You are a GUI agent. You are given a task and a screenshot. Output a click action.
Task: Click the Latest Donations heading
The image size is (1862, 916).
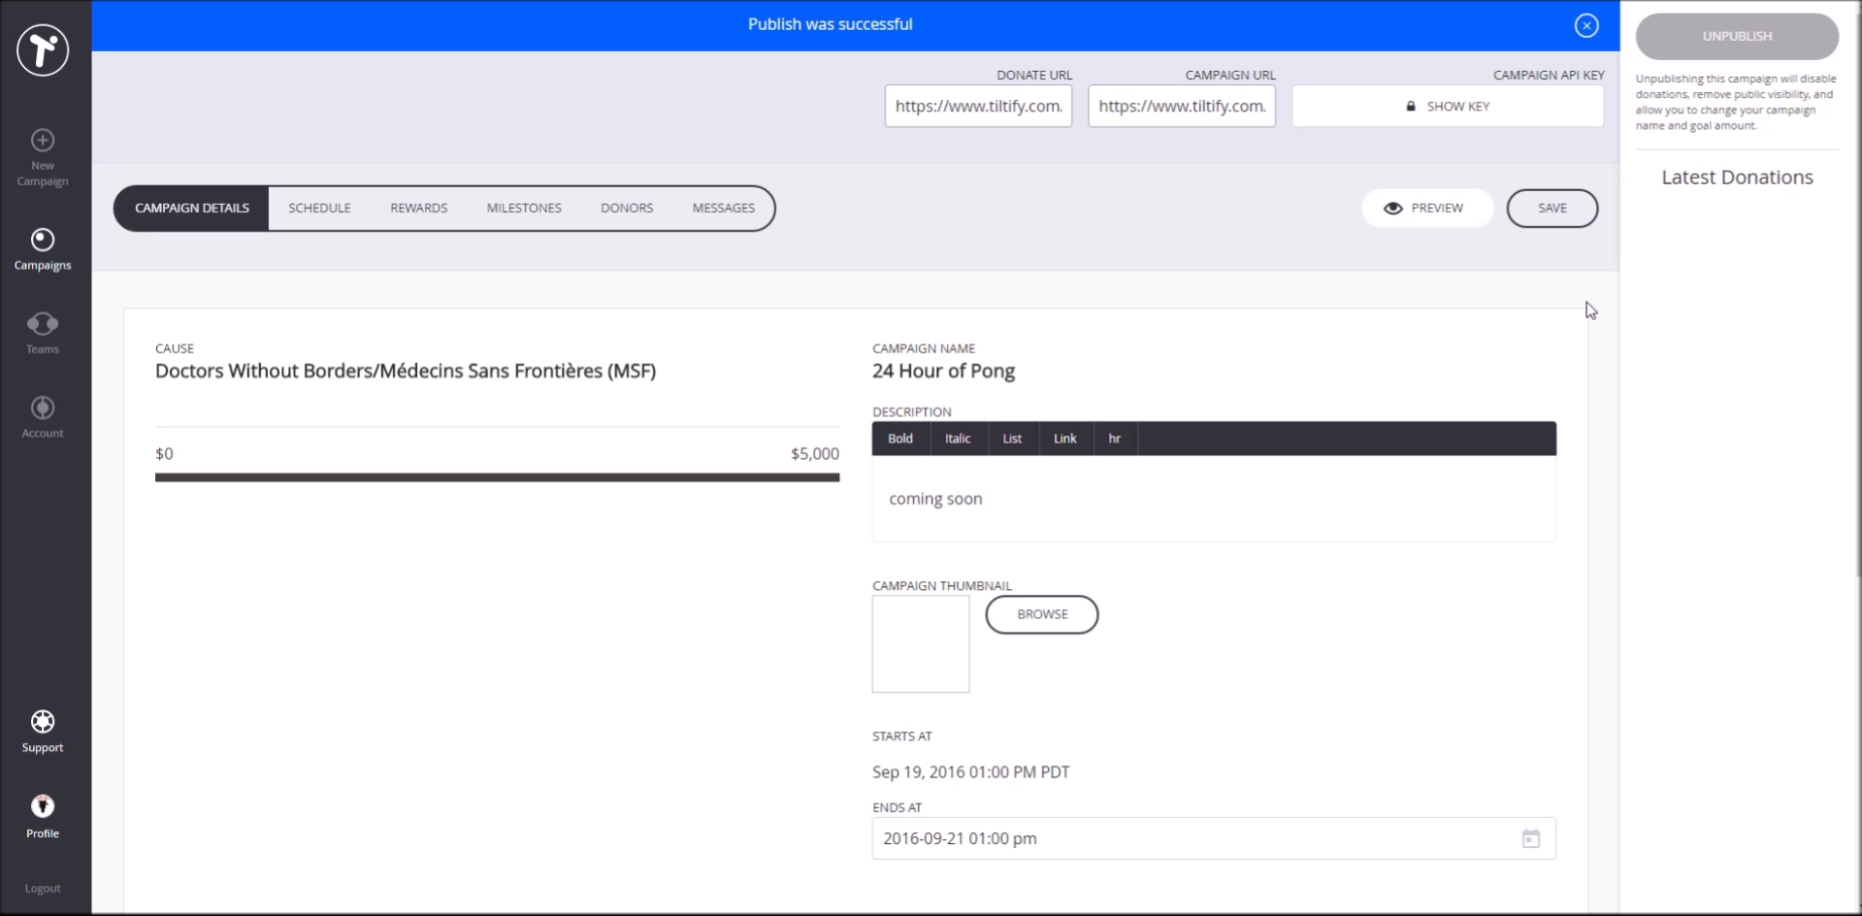[x=1737, y=177]
